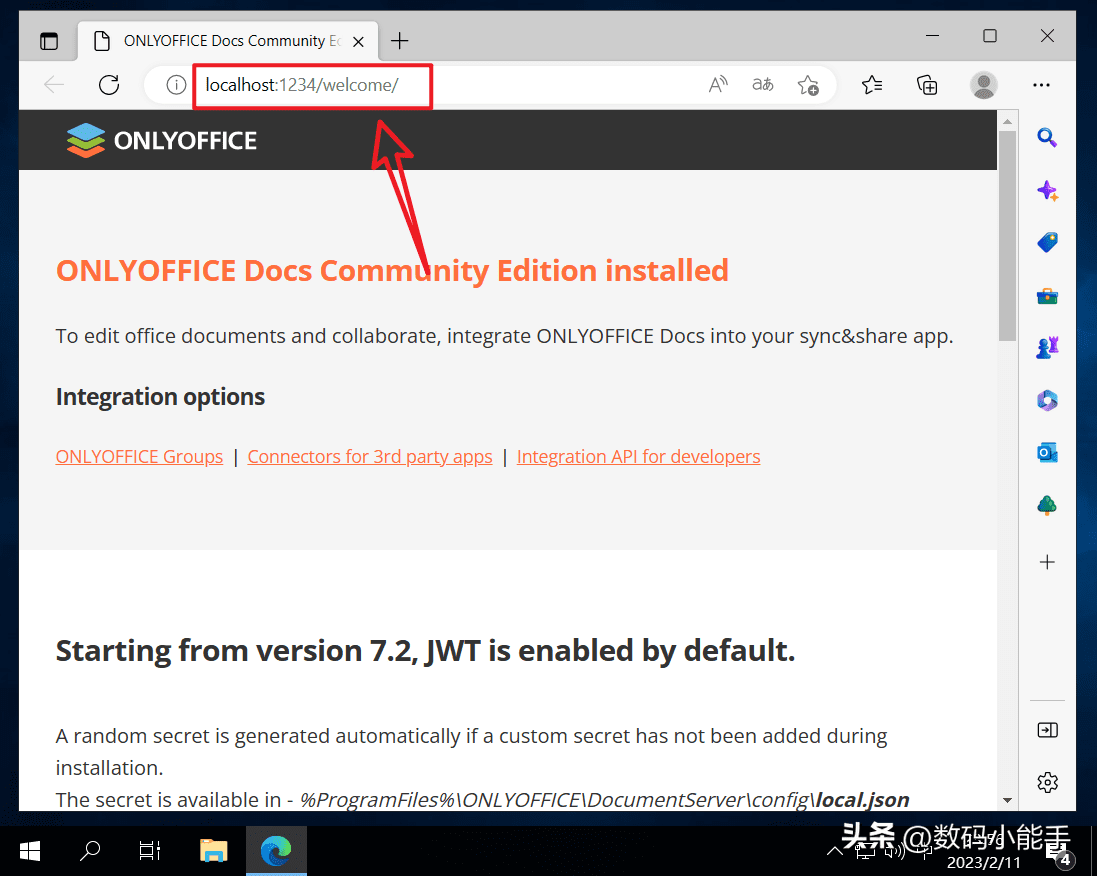Open a new browser tab
Screen dimensions: 1097x876
(400, 41)
